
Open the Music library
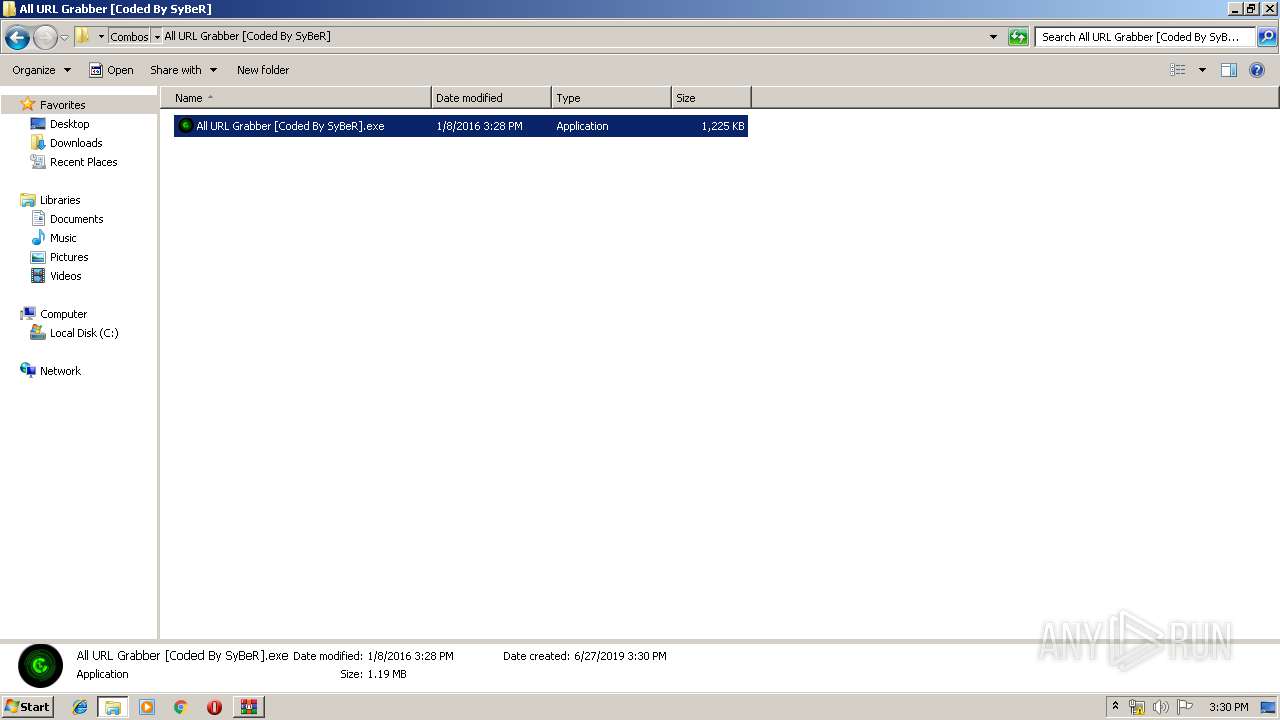[x=63, y=238]
